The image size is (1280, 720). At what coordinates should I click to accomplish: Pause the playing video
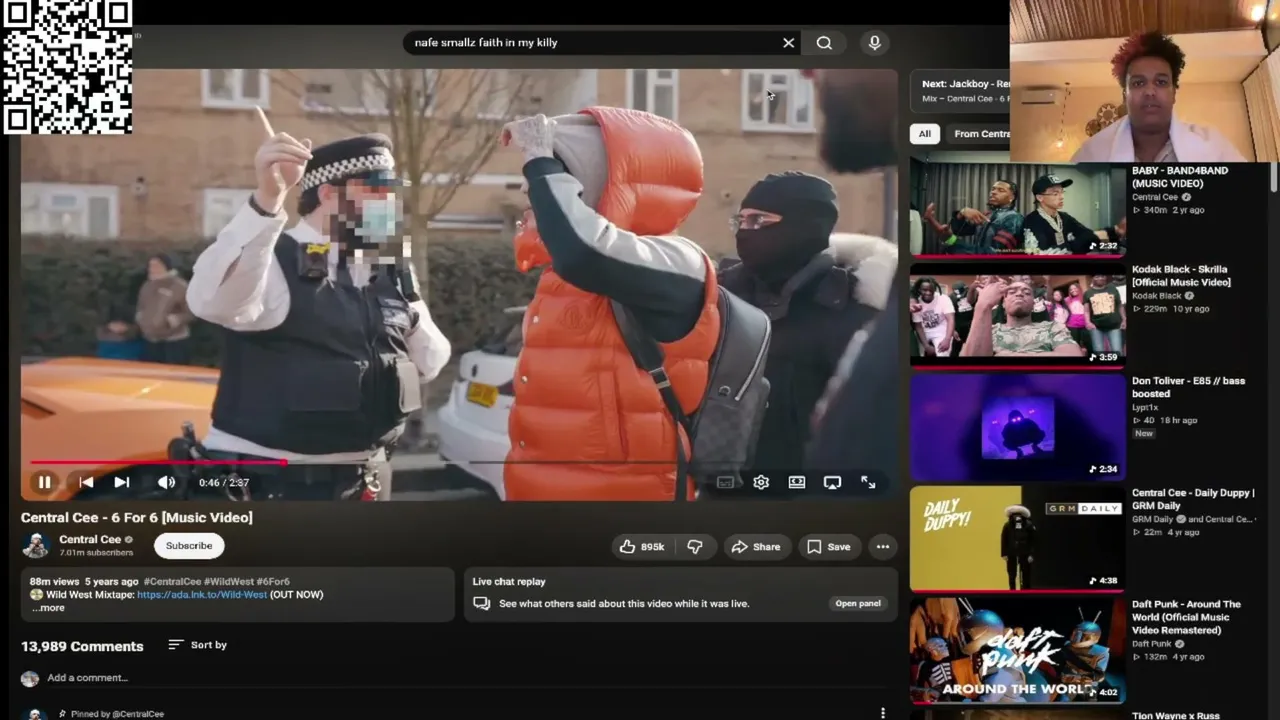coord(44,482)
